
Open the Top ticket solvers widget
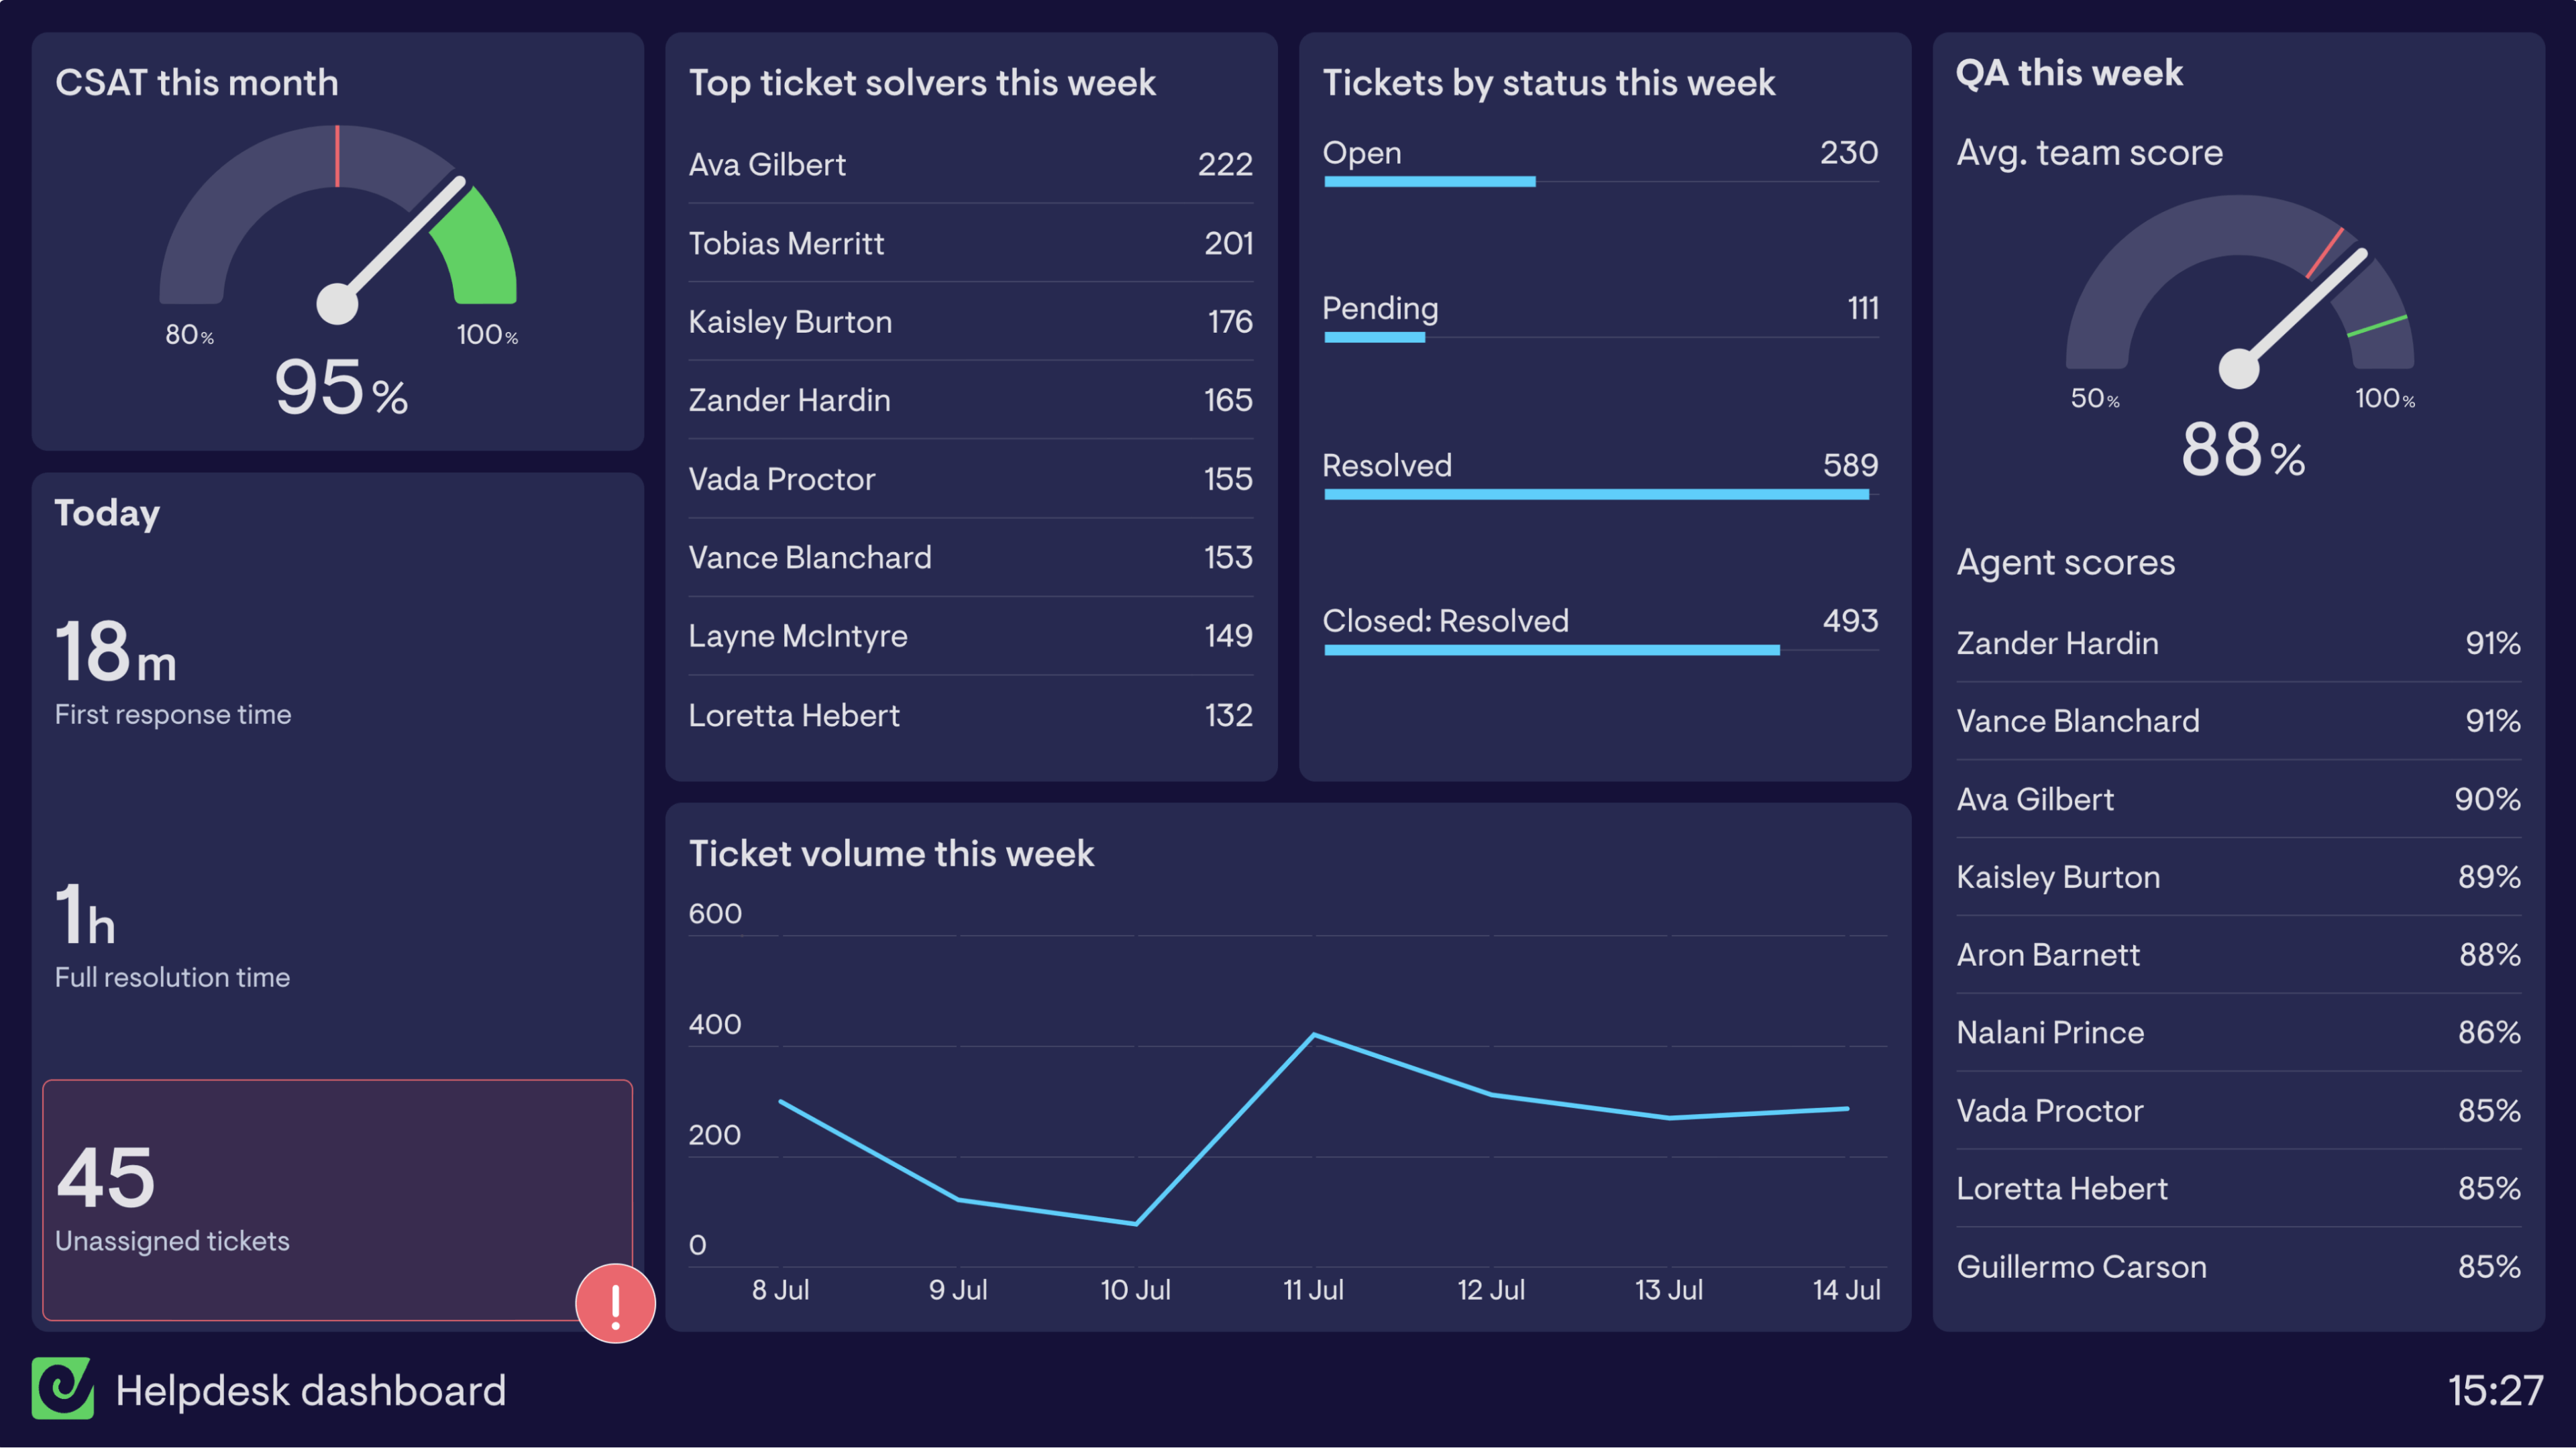(922, 83)
